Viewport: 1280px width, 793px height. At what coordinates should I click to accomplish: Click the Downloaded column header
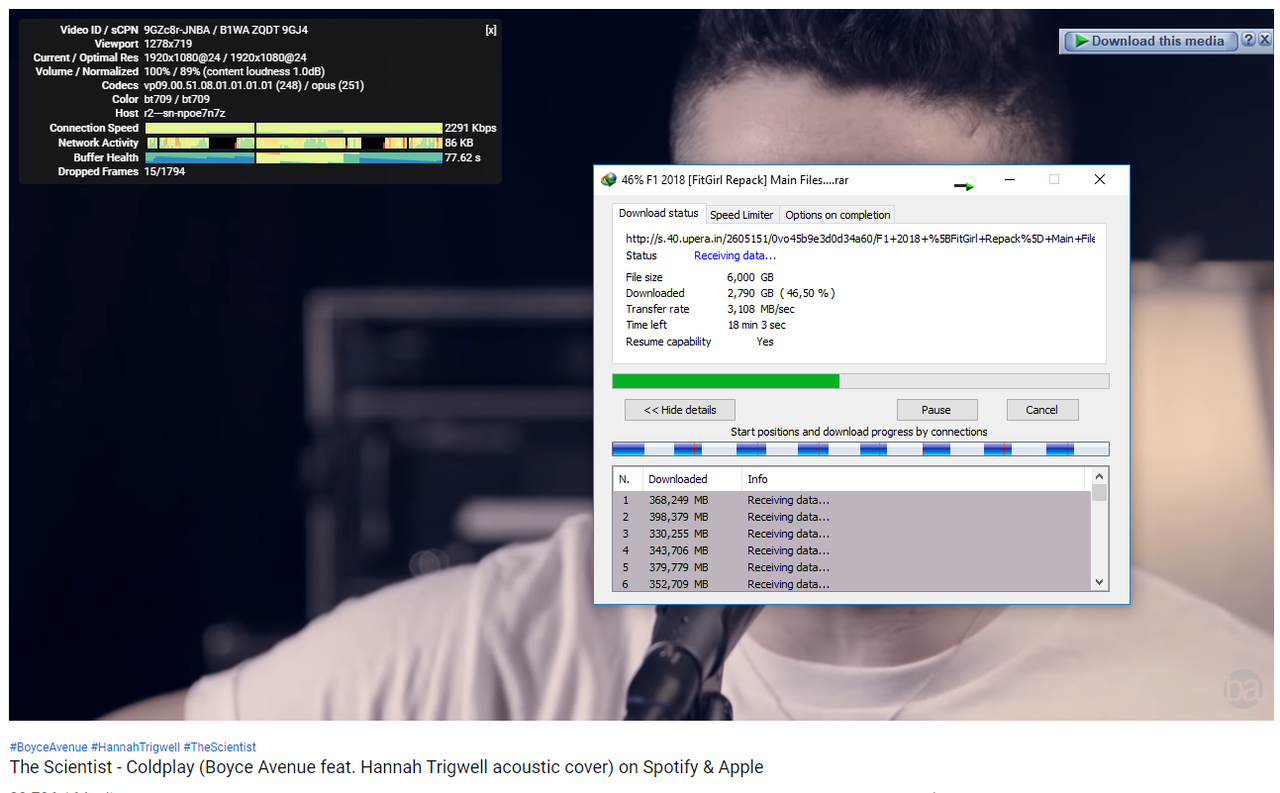[x=692, y=479]
